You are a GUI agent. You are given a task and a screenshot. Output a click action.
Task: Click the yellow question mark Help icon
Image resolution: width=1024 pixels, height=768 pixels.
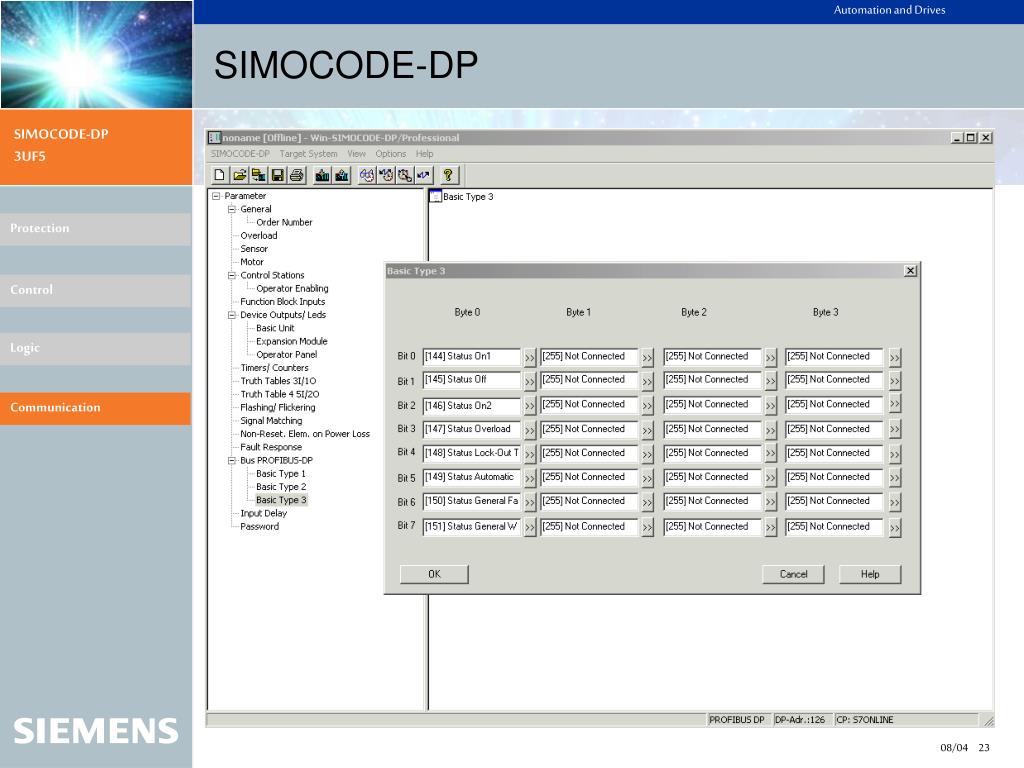point(448,175)
